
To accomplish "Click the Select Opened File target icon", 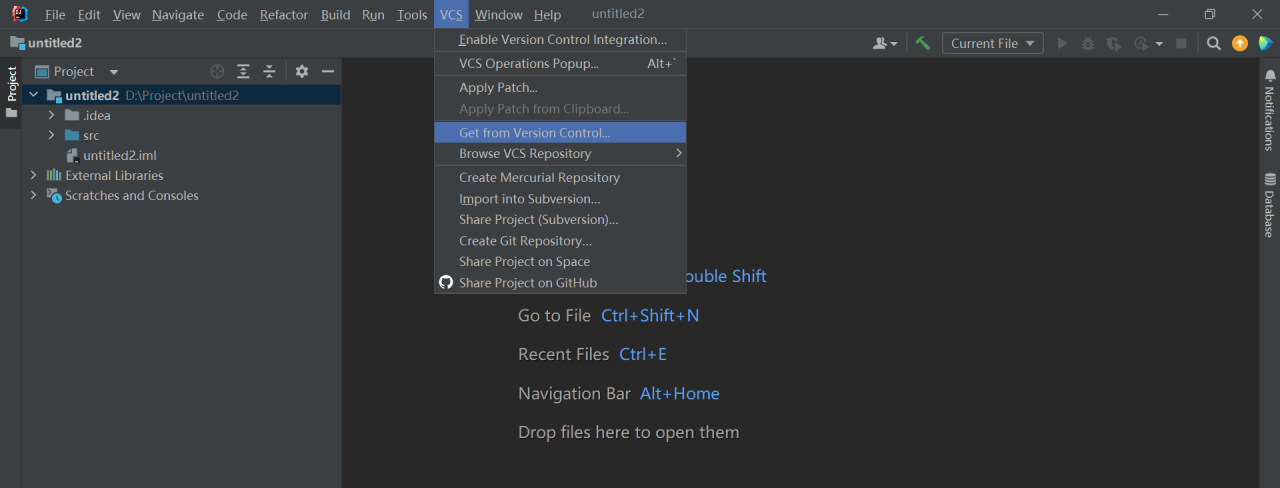I will [x=217, y=71].
